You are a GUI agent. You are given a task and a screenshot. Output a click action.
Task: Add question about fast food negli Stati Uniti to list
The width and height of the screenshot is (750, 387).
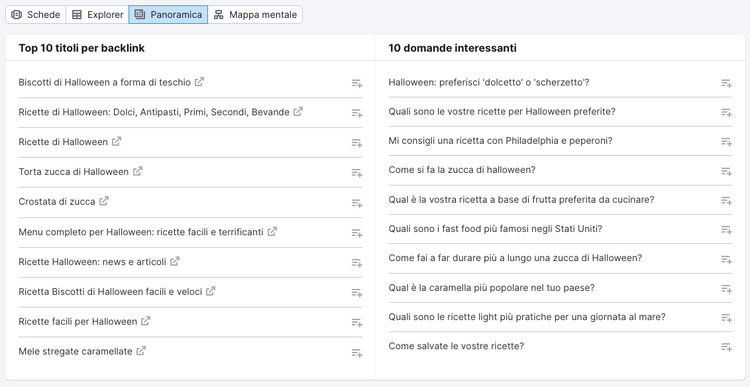tap(727, 230)
